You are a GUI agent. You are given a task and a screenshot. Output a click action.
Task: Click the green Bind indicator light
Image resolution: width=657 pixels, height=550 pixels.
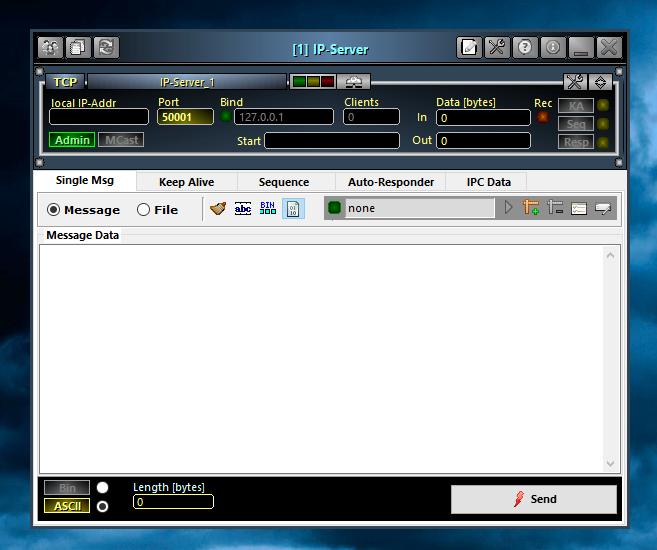coord(225,116)
